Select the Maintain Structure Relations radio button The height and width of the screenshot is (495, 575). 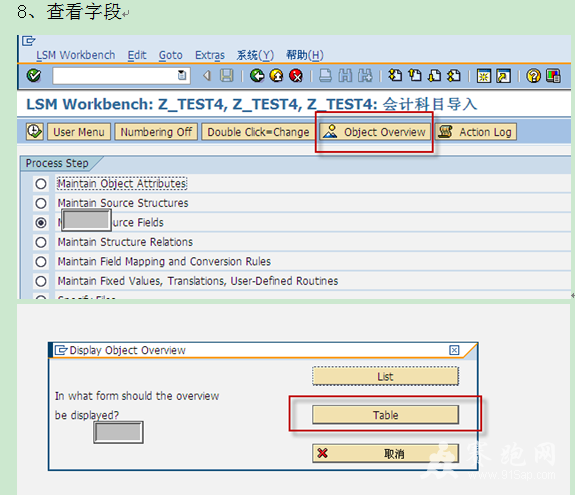[x=41, y=242]
